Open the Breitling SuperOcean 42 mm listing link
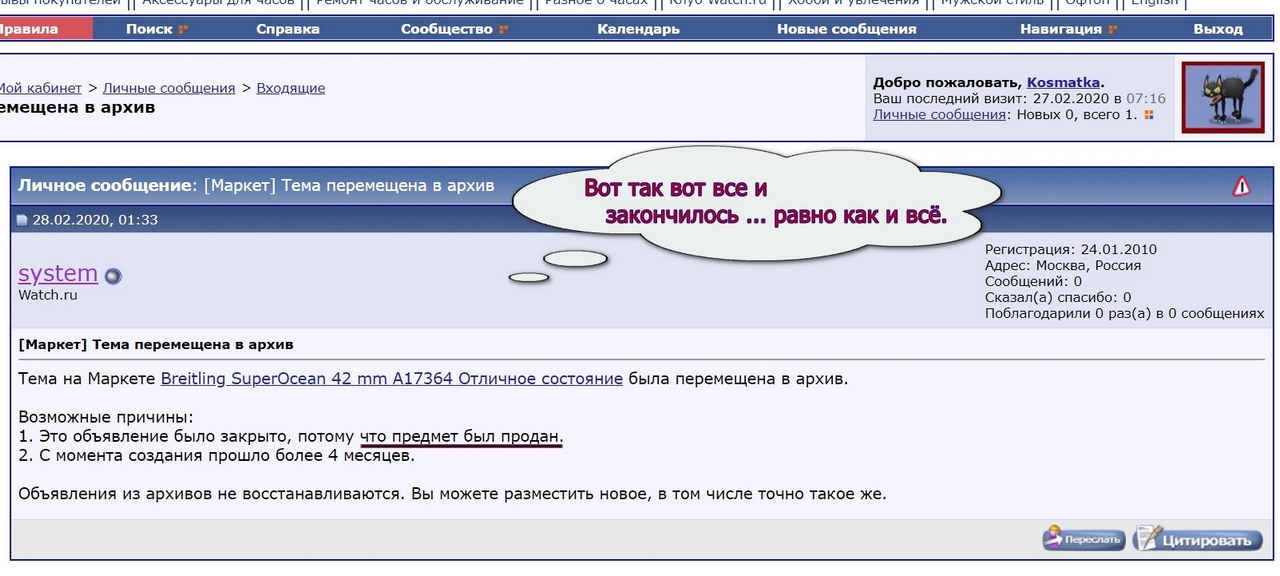Image resolution: width=1280 pixels, height=576 pixels. click(392, 379)
